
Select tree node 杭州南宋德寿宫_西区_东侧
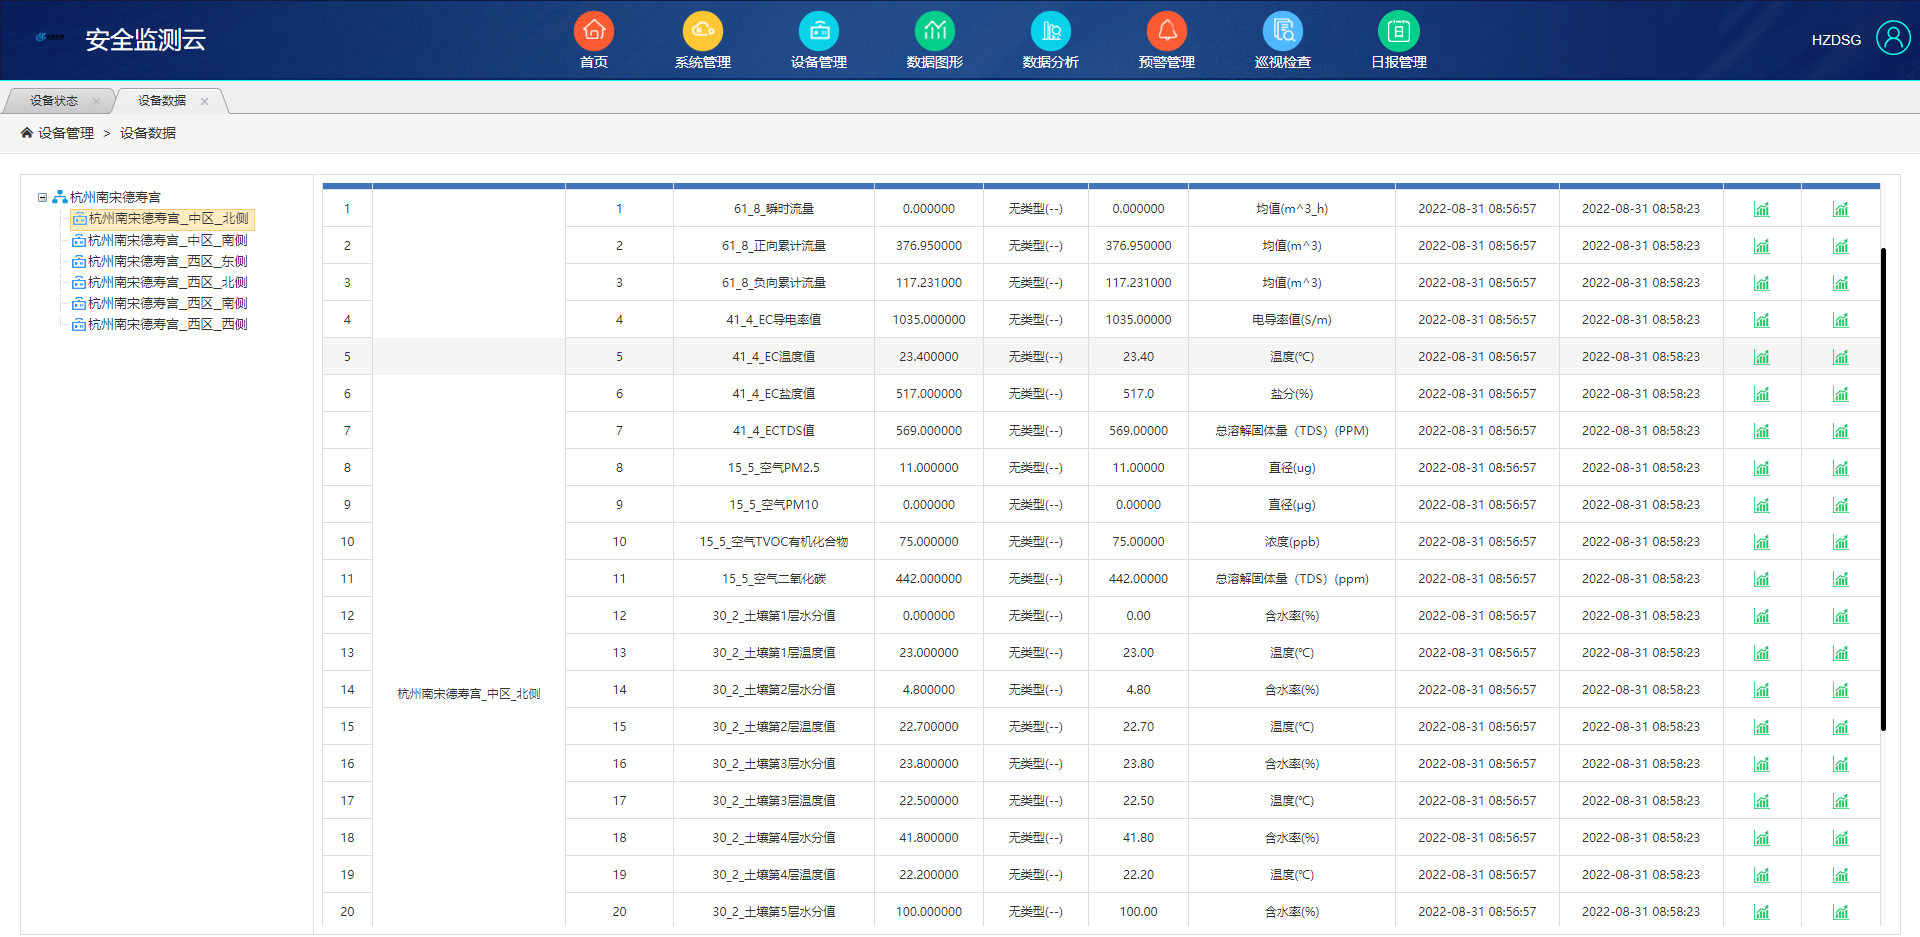167,261
